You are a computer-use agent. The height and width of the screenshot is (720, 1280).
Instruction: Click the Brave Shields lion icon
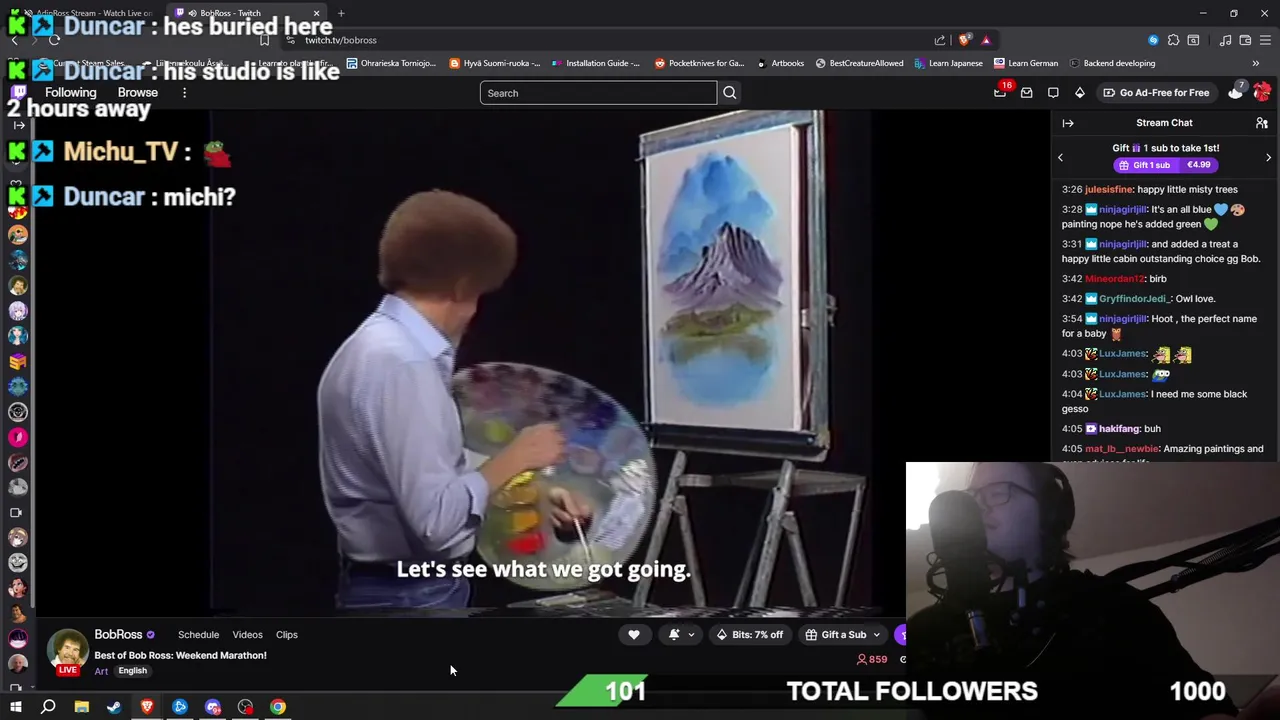click(964, 40)
